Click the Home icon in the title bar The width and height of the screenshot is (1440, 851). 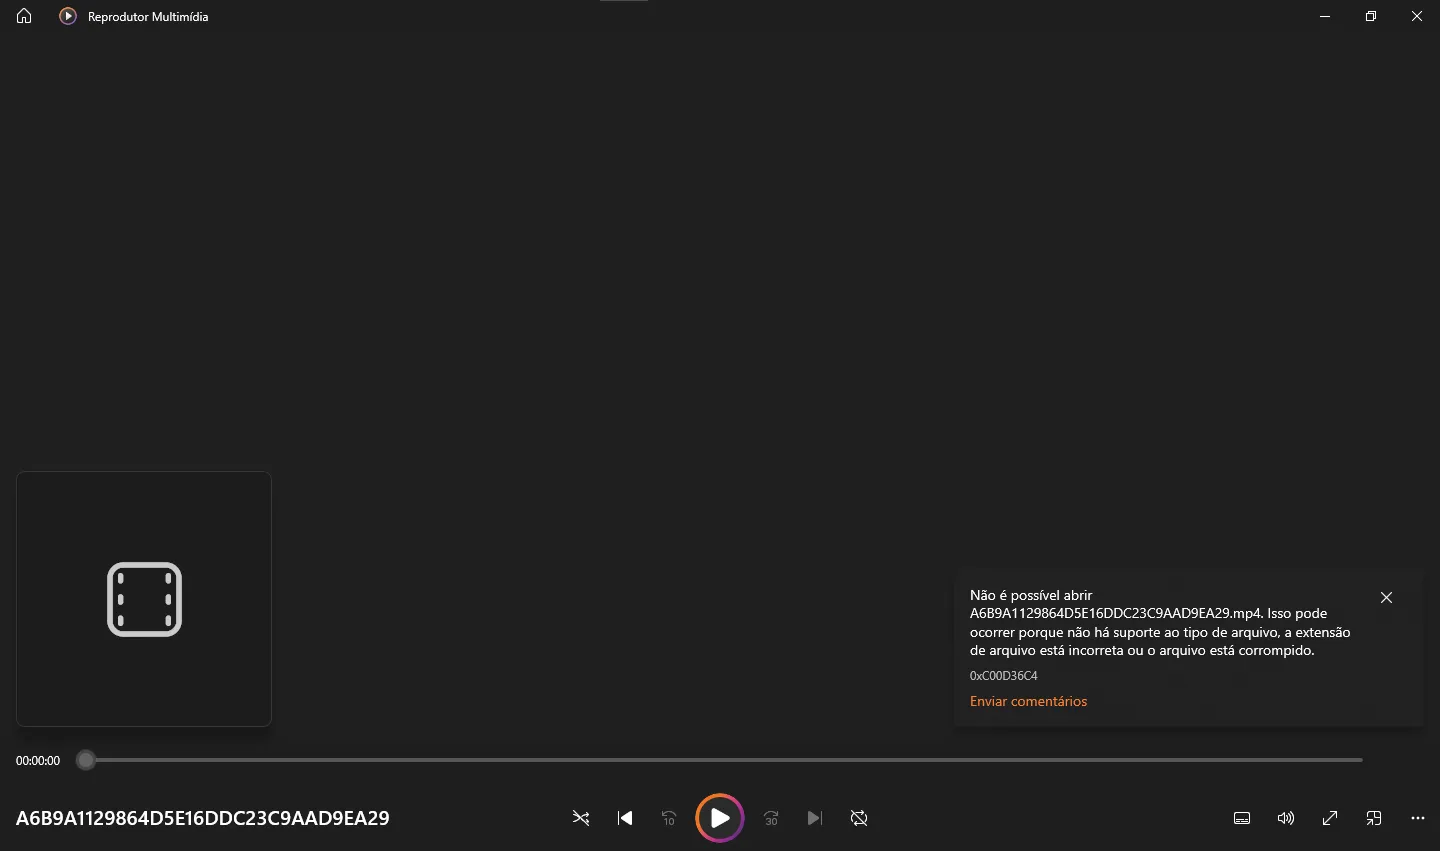(24, 16)
